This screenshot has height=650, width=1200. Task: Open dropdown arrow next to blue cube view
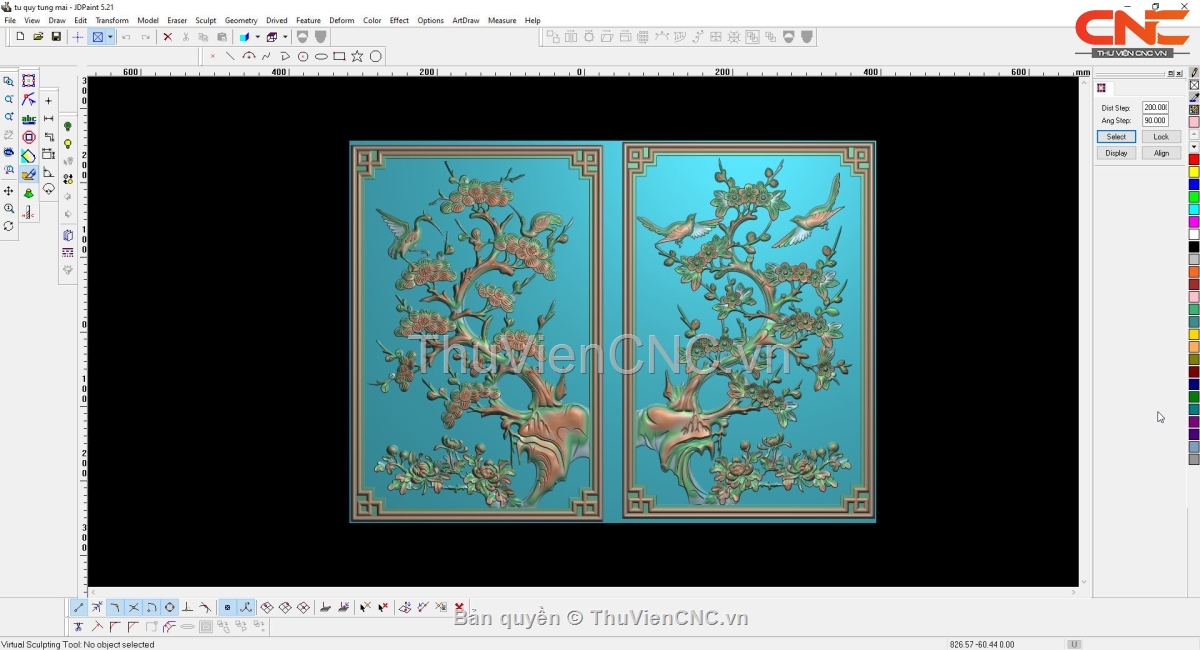[257, 37]
